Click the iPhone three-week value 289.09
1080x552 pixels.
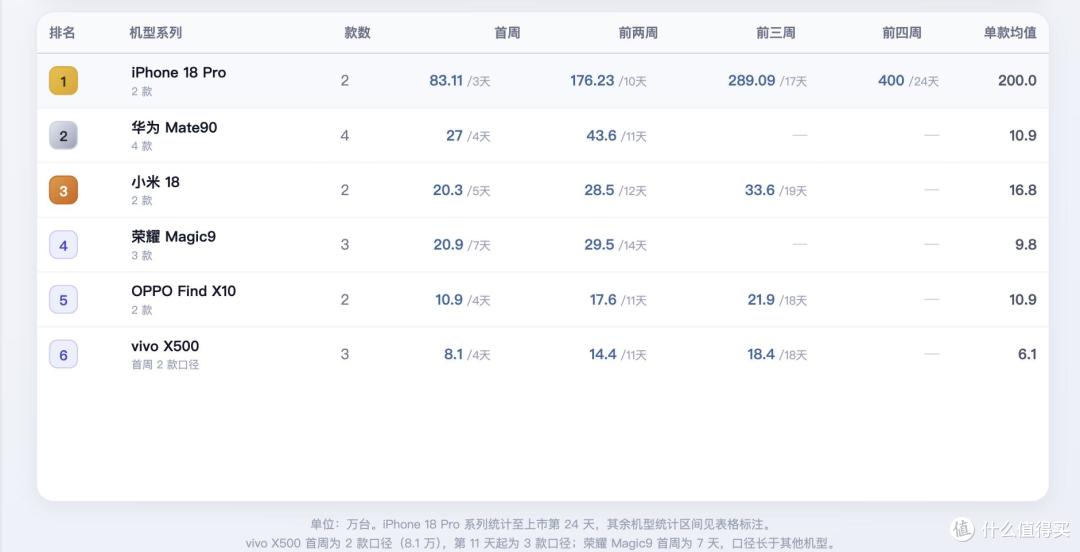(751, 81)
